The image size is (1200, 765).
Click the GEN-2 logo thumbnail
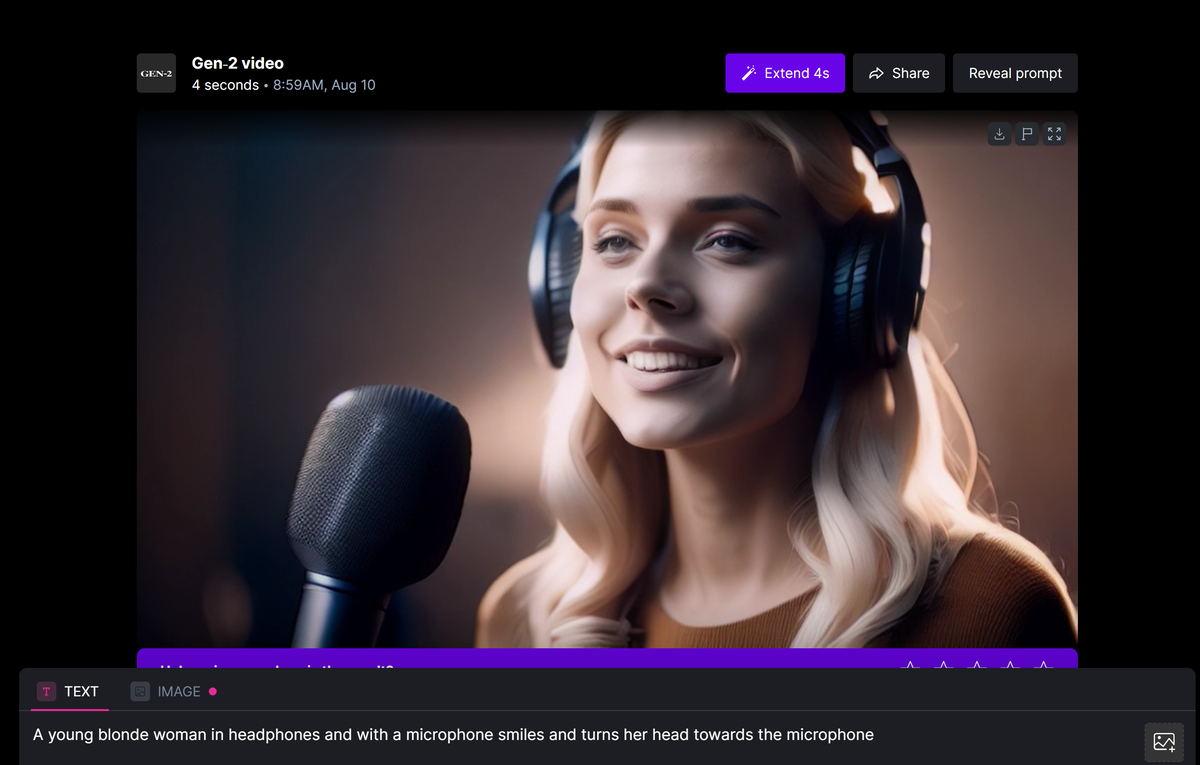[x=156, y=73]
